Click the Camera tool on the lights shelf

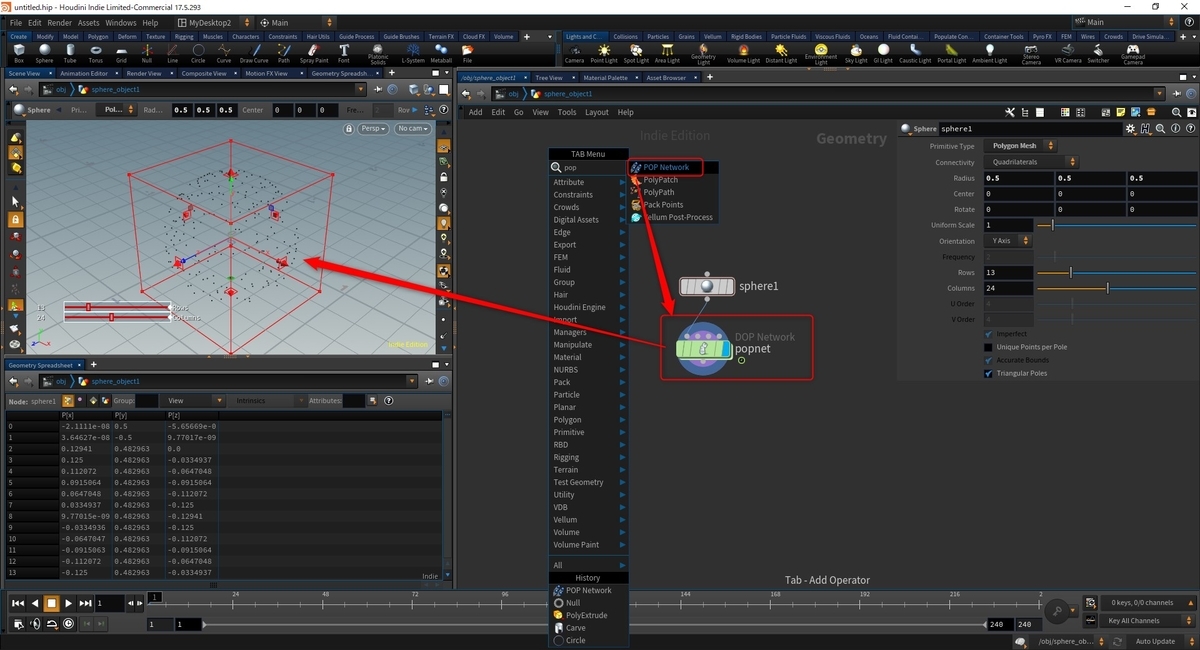pyautogui.click(x=575, y=52)
